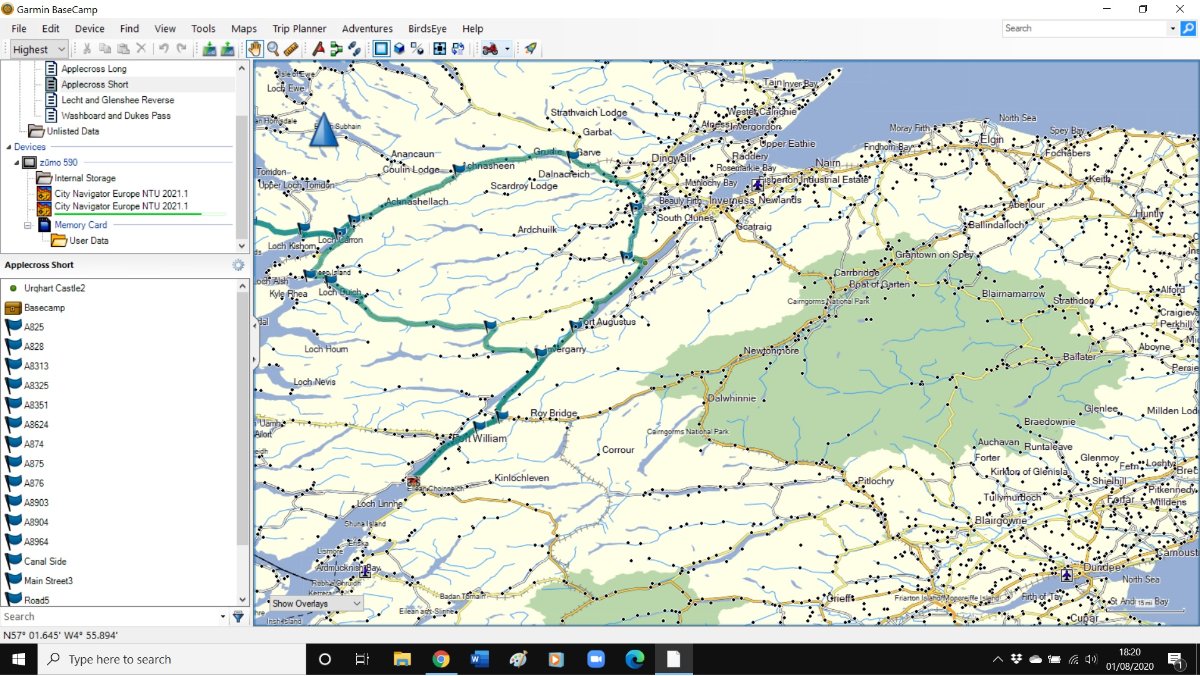Click the Send to Device icon
This screenshot has width=1200, height=676.
click(x=209, y=49)
